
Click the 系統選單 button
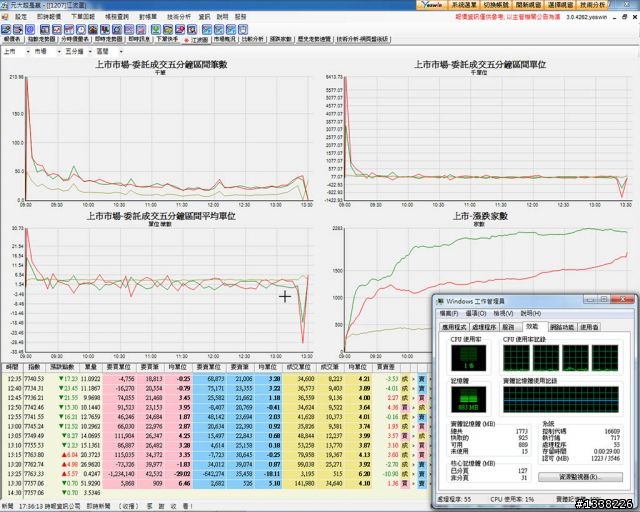[x=464, y=5]
